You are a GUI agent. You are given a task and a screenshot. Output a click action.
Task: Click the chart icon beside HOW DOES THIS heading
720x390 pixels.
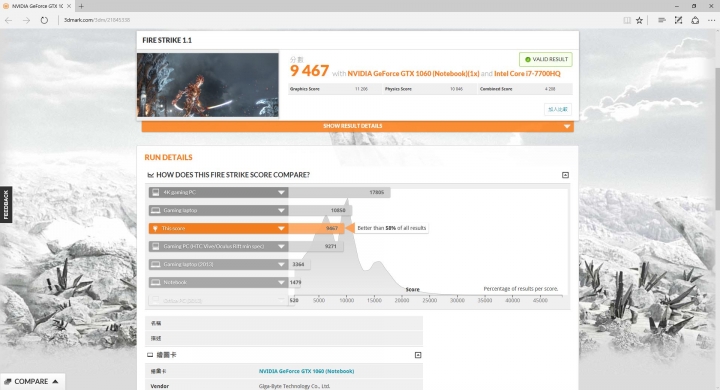pos(150,175)
